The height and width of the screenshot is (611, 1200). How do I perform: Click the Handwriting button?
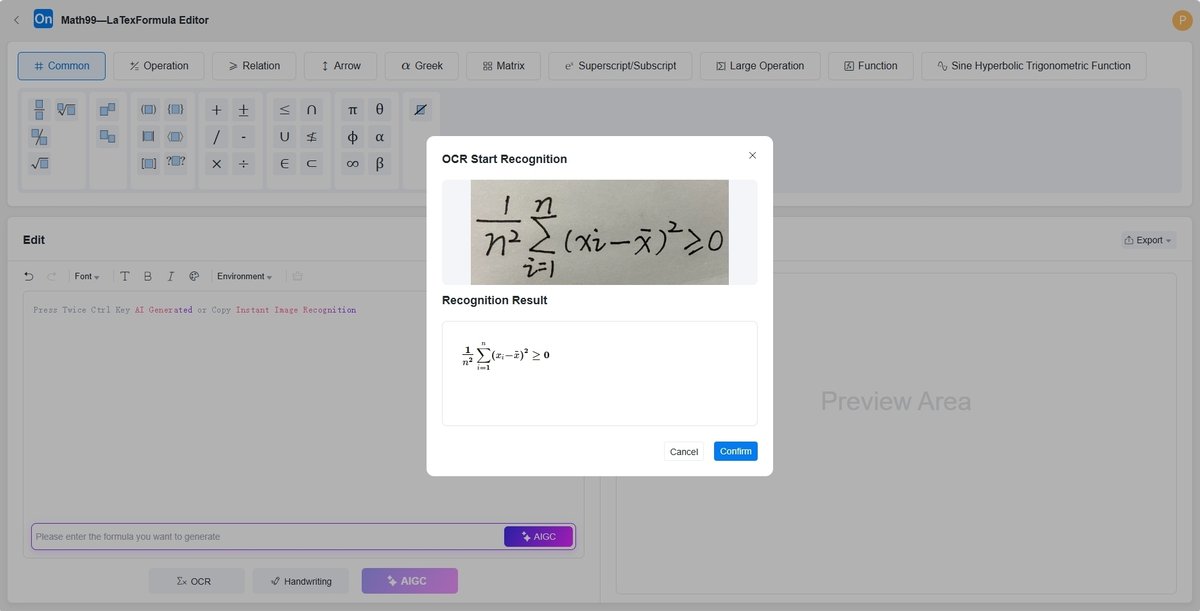300,580
